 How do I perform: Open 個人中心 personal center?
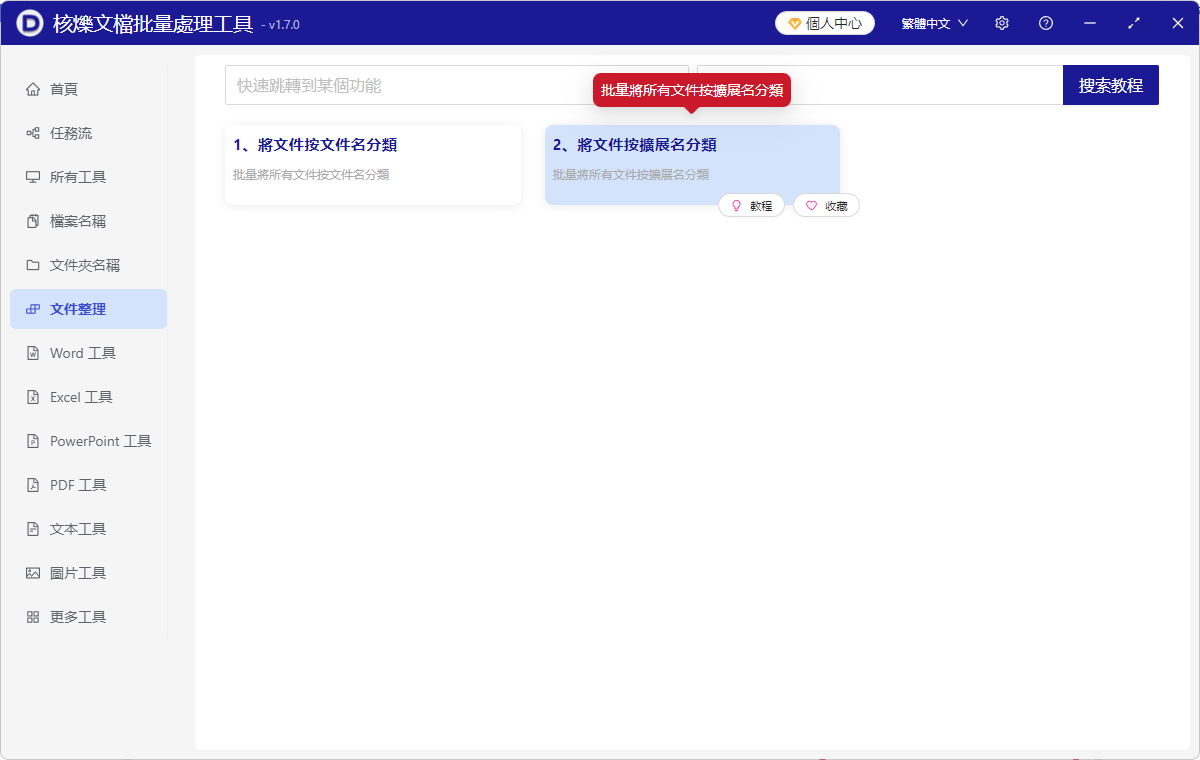(x=824, y=22)
